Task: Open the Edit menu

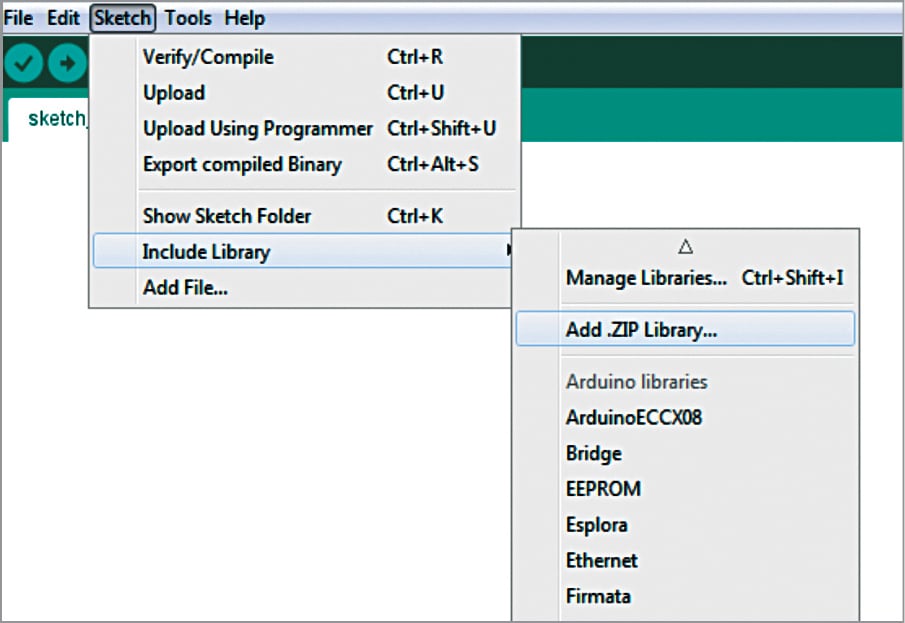Action: [63, 18]
